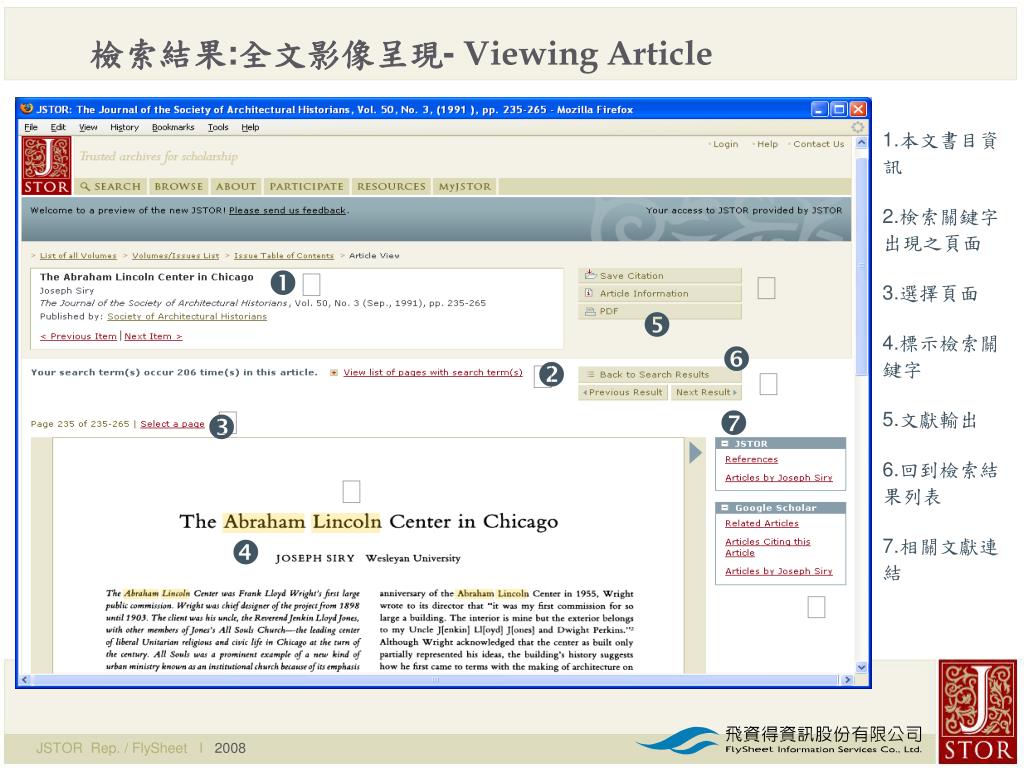Click the horizontal scrollbar left arrow
The image size is (1024, 768).
(25, 680)
